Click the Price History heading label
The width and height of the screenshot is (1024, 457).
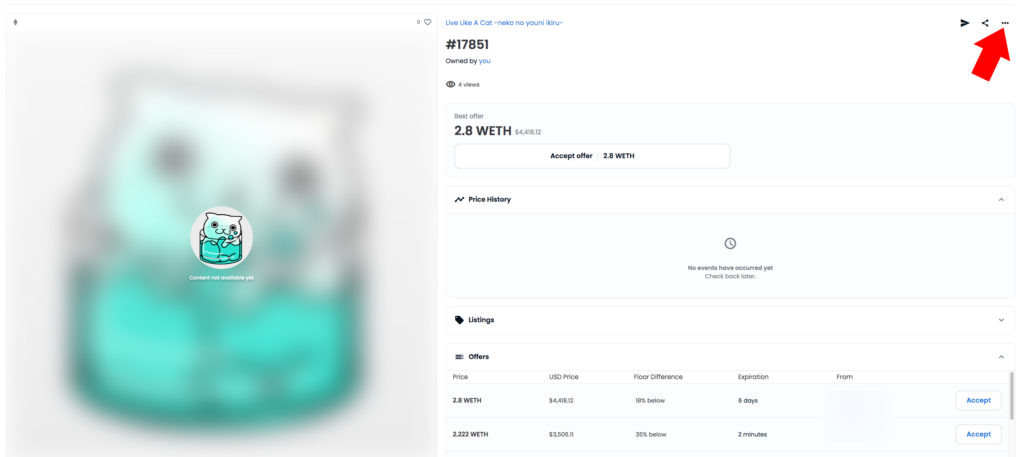(x=490, y=199)
